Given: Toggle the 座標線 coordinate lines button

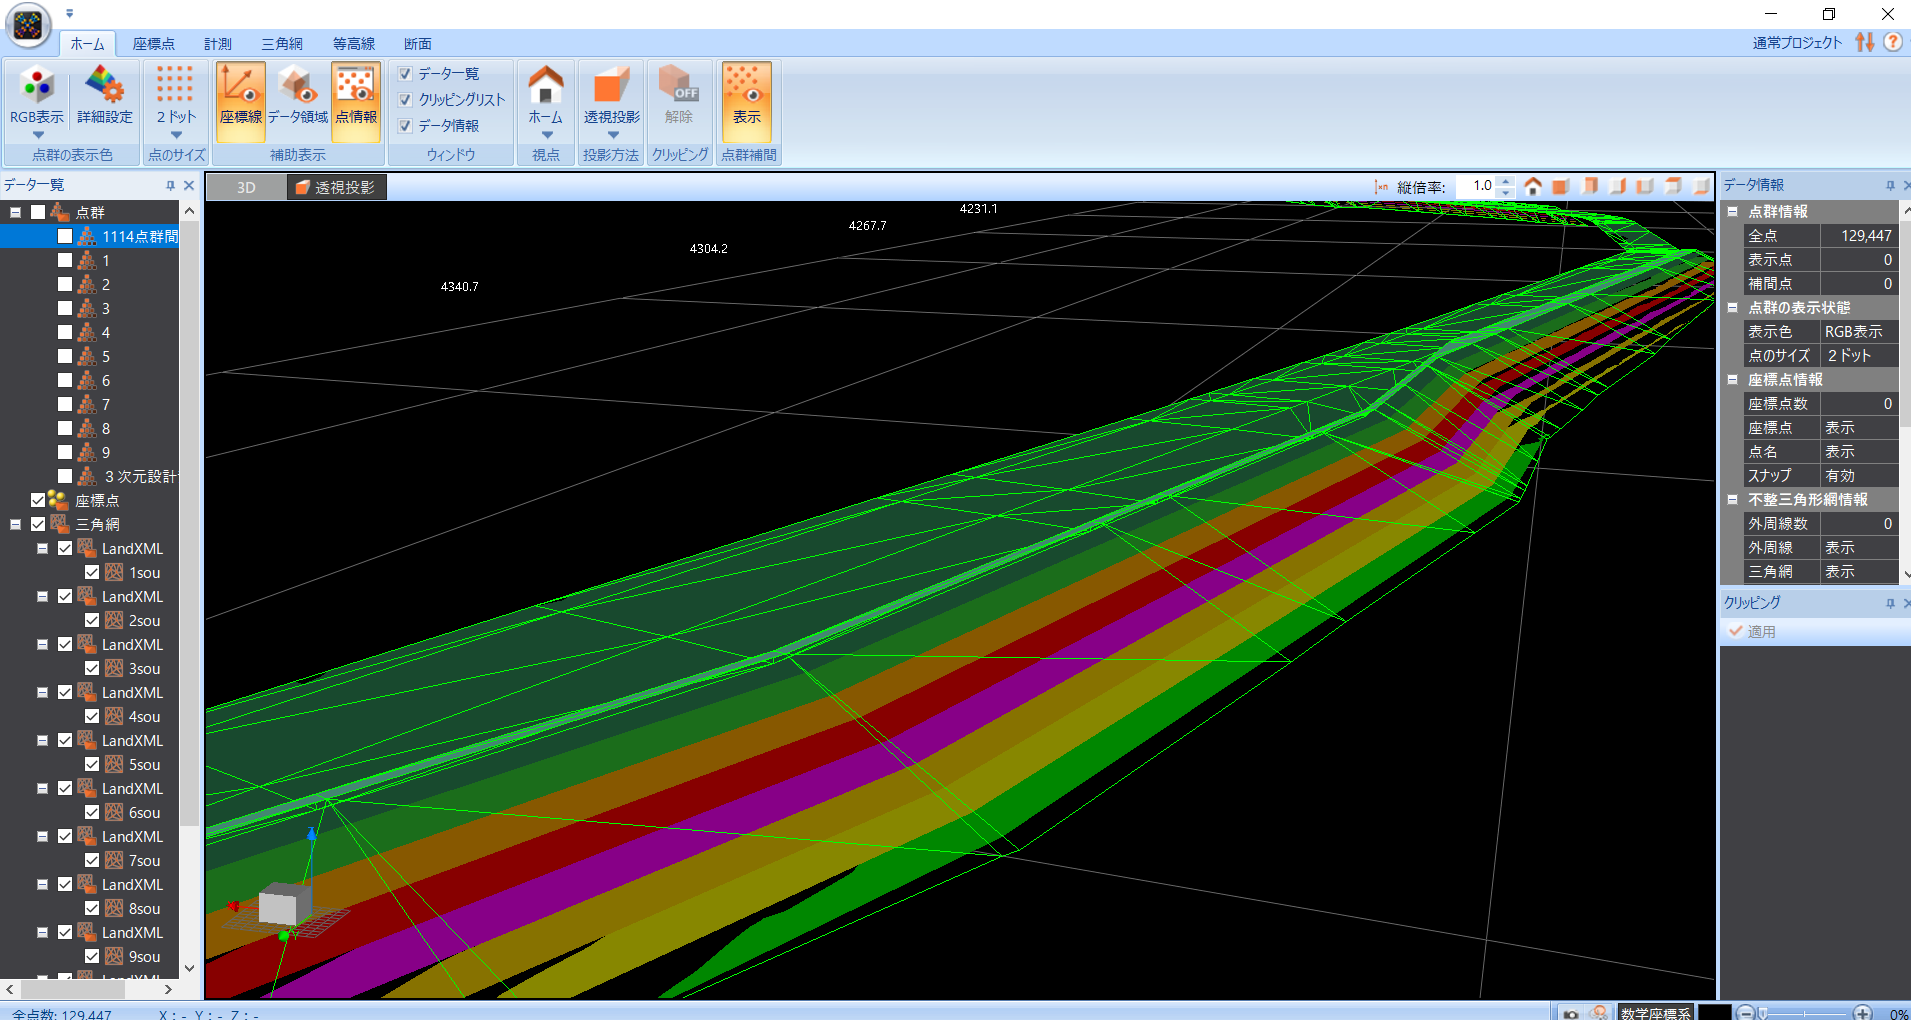Looking at the screenshot, I should pos(240,97).
